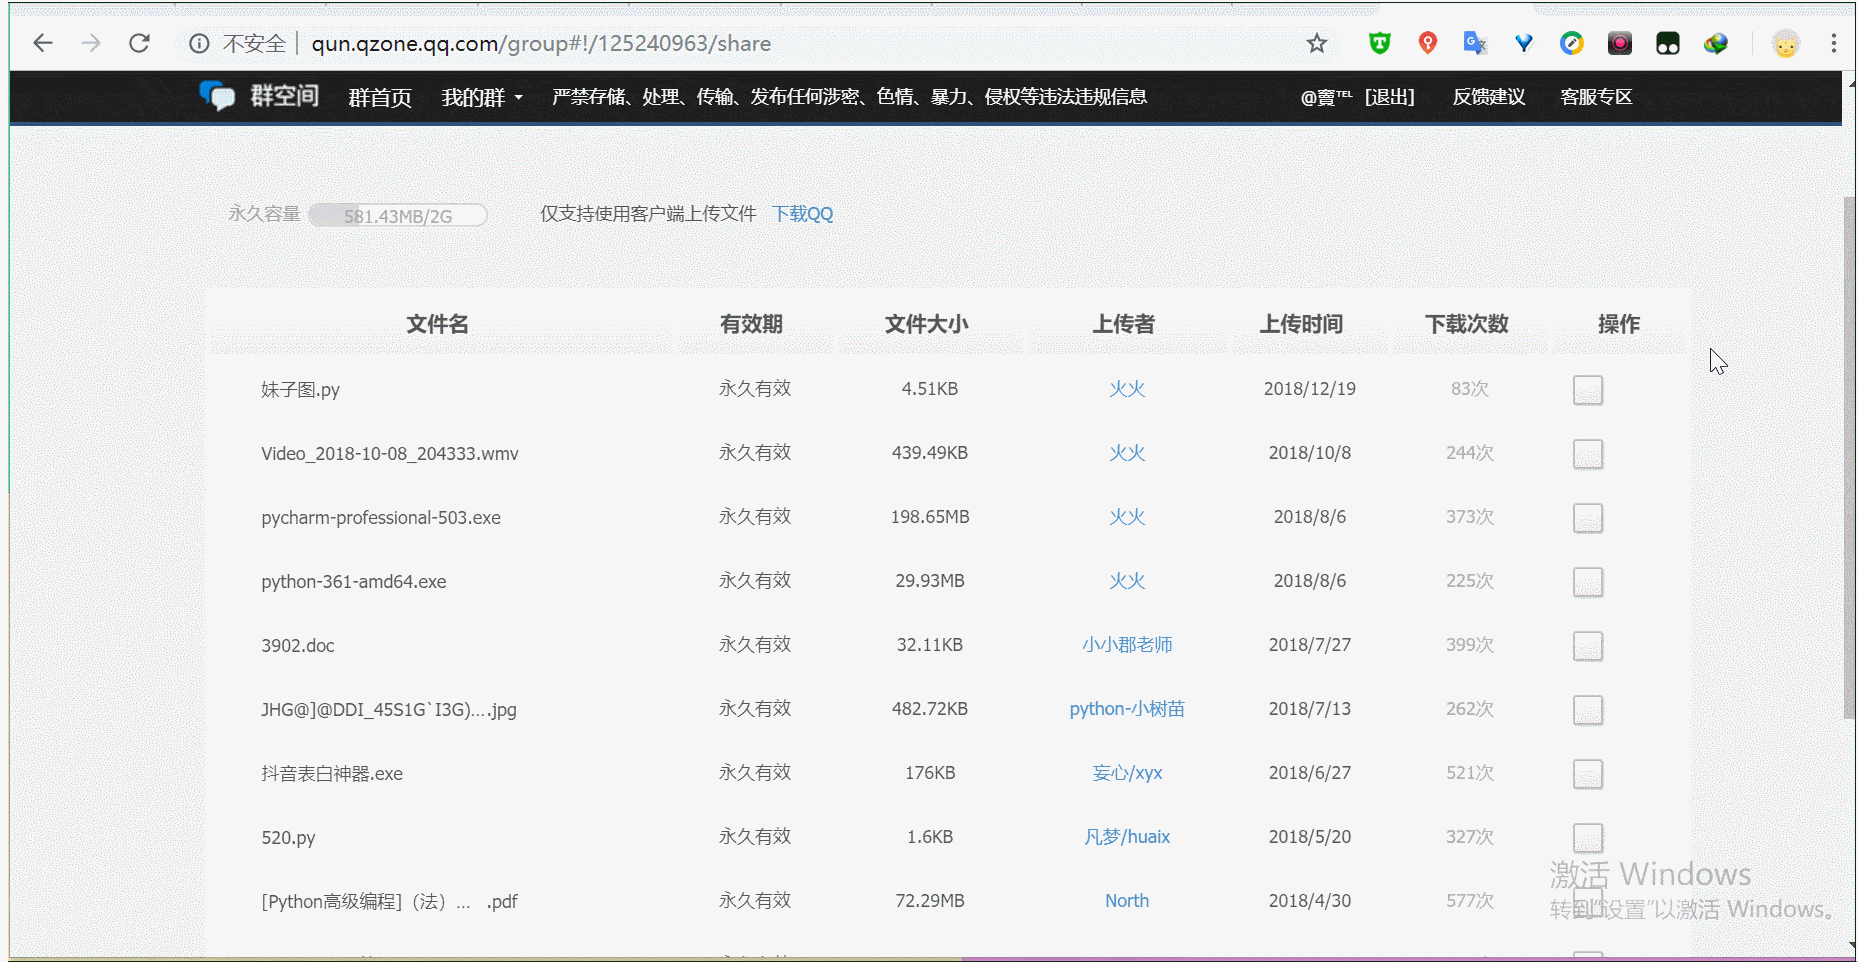Bookmark this page with the star icon
This screenshot has width=1858, height=962.
(x=1316, y=43)
